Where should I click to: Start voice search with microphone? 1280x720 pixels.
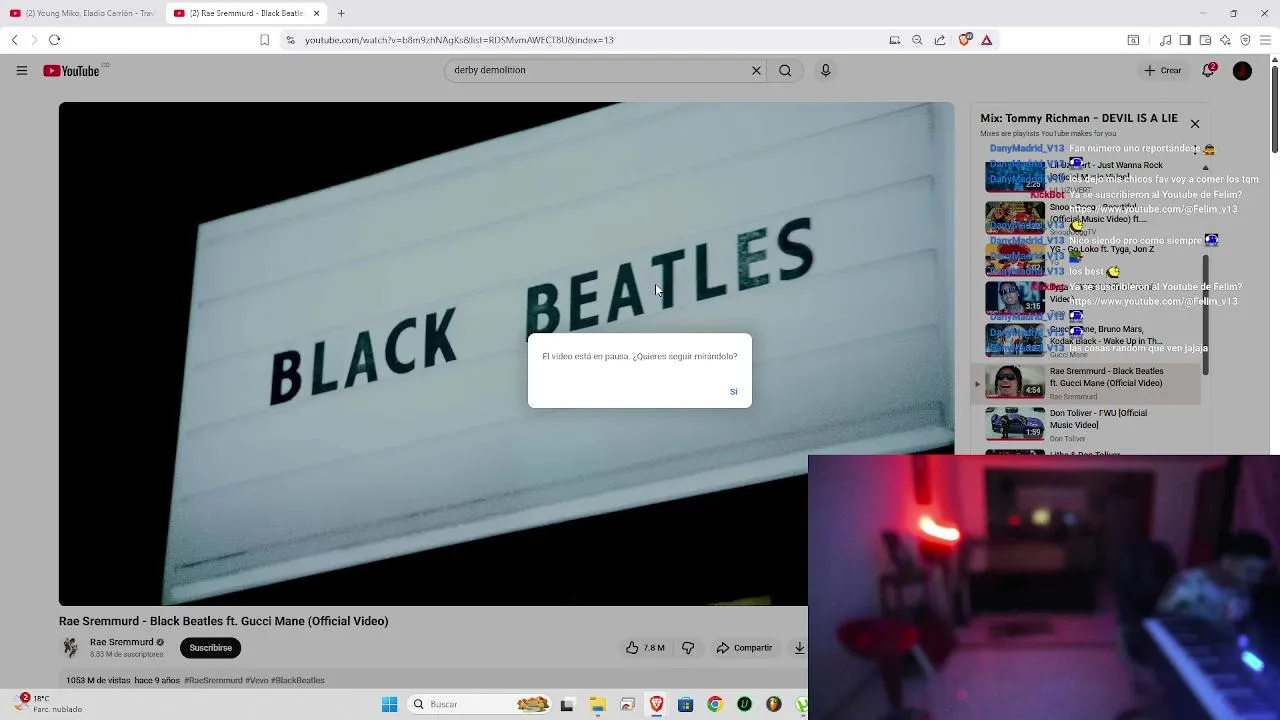point(825,70)
